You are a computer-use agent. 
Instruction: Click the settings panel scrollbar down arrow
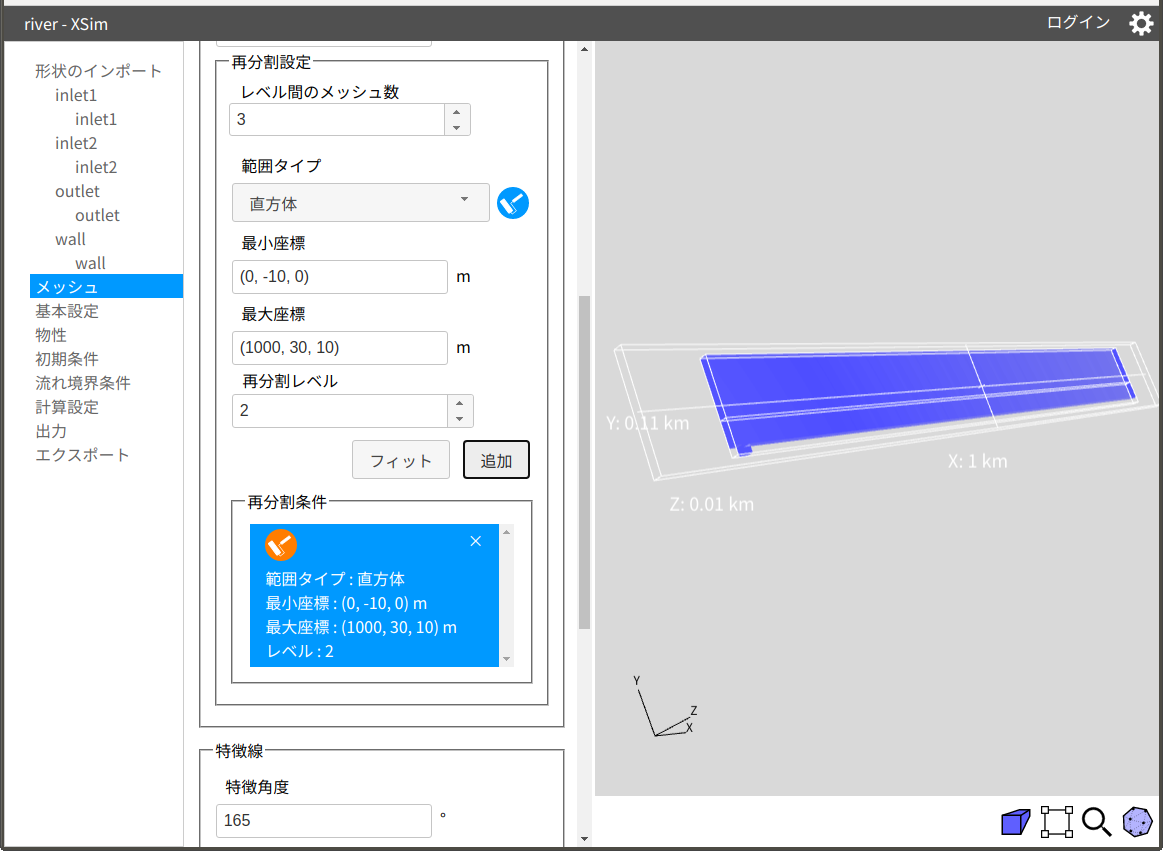584,839
